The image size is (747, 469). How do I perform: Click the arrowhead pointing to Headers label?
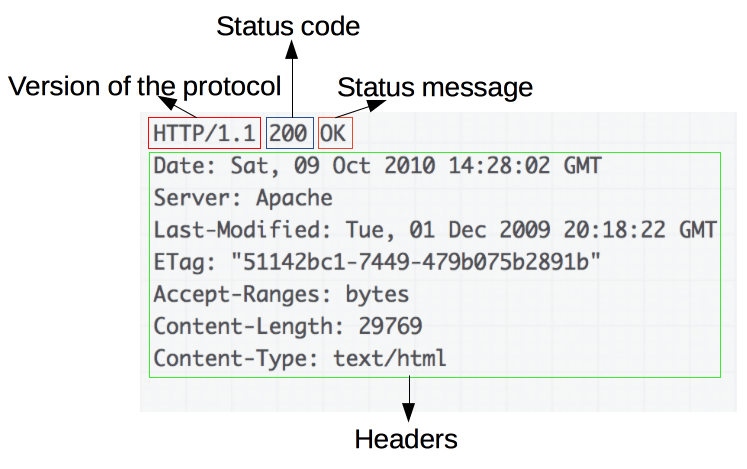point(409,412)
